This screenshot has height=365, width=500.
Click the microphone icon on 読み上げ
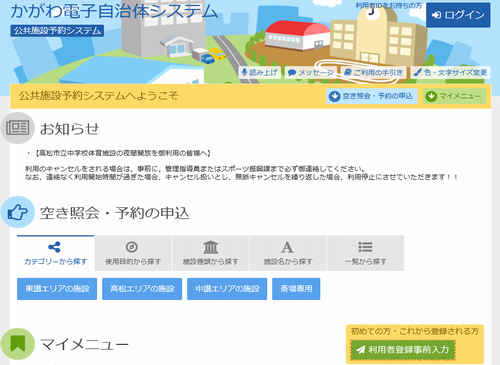tap(244, 72)
